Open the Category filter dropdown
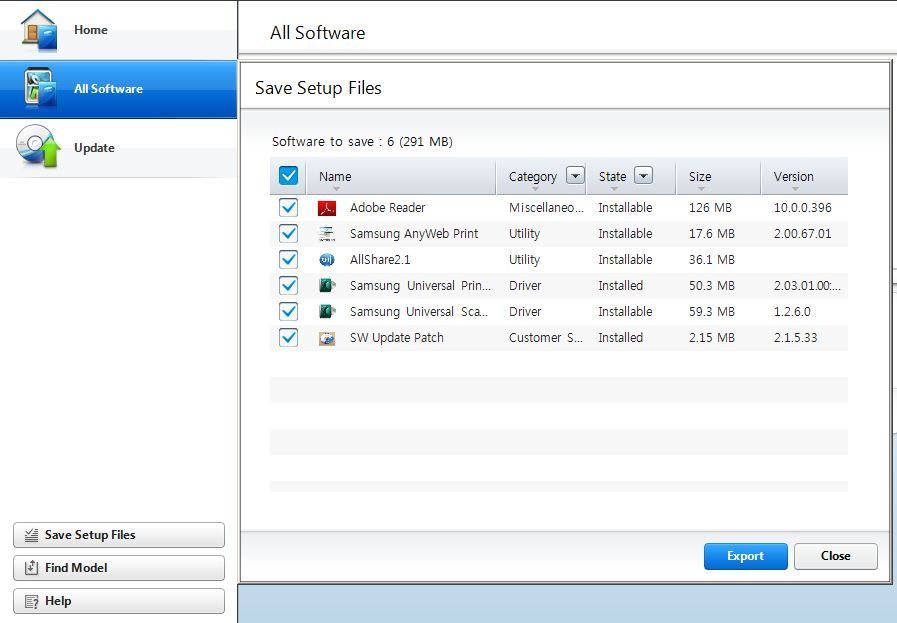Image resolution: width=897 pixels, height=623 pixels. tap(575, 176)
